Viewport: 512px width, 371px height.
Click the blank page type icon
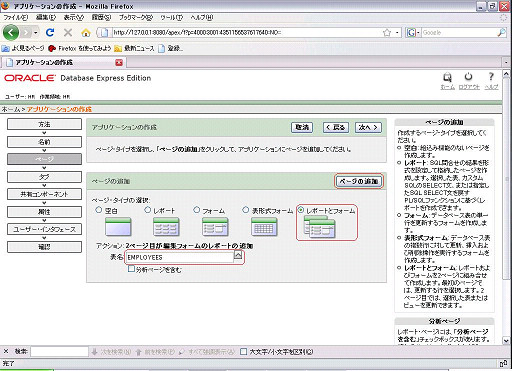[x=118, y=227]
